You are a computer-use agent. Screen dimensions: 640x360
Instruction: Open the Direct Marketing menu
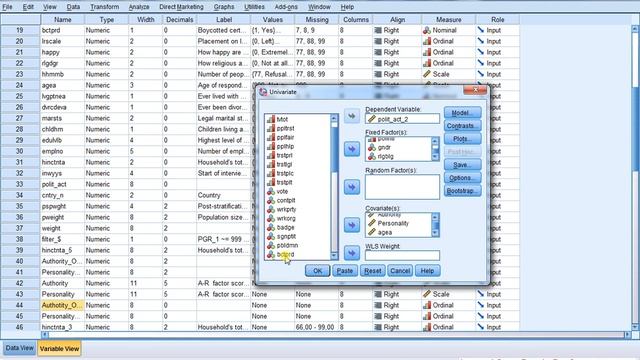[x=181, y=7]
